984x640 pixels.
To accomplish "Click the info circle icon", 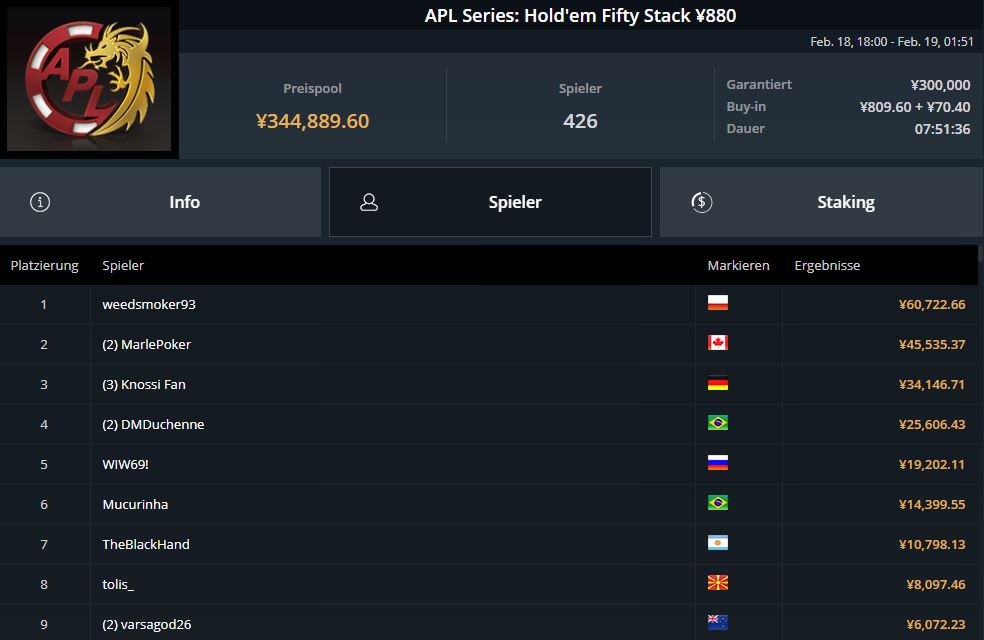I will click(40, 202).
